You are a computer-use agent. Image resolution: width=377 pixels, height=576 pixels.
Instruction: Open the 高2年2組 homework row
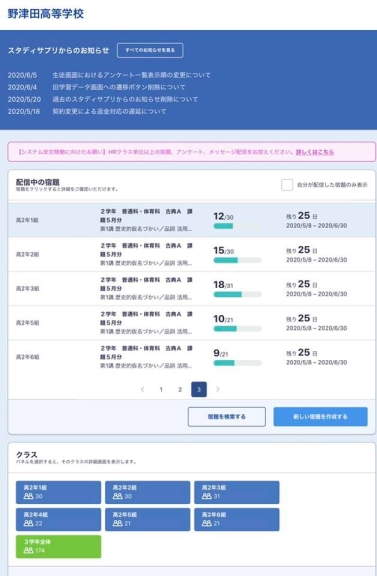click(191, 254)
